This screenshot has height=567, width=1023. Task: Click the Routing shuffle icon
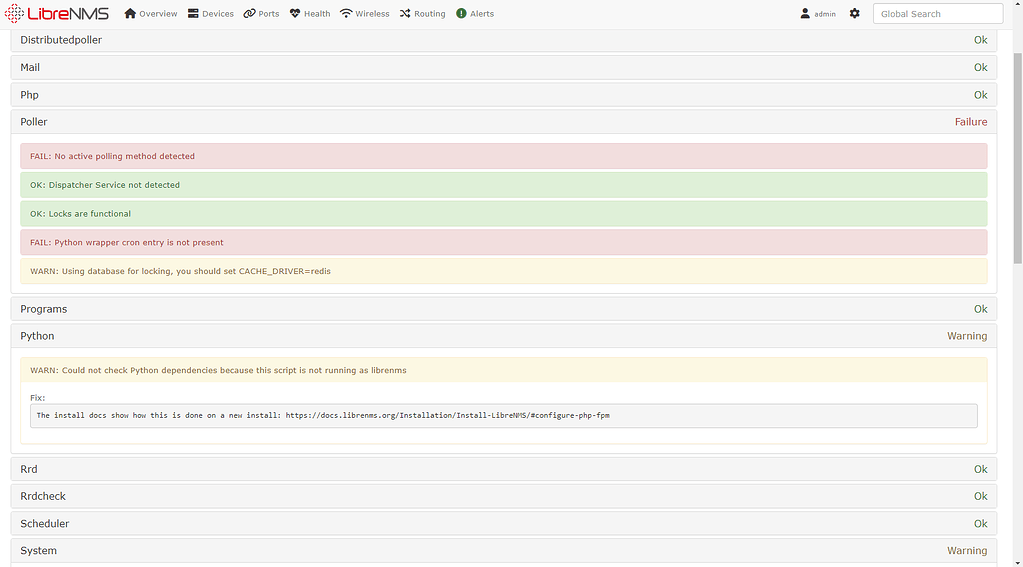405,13
